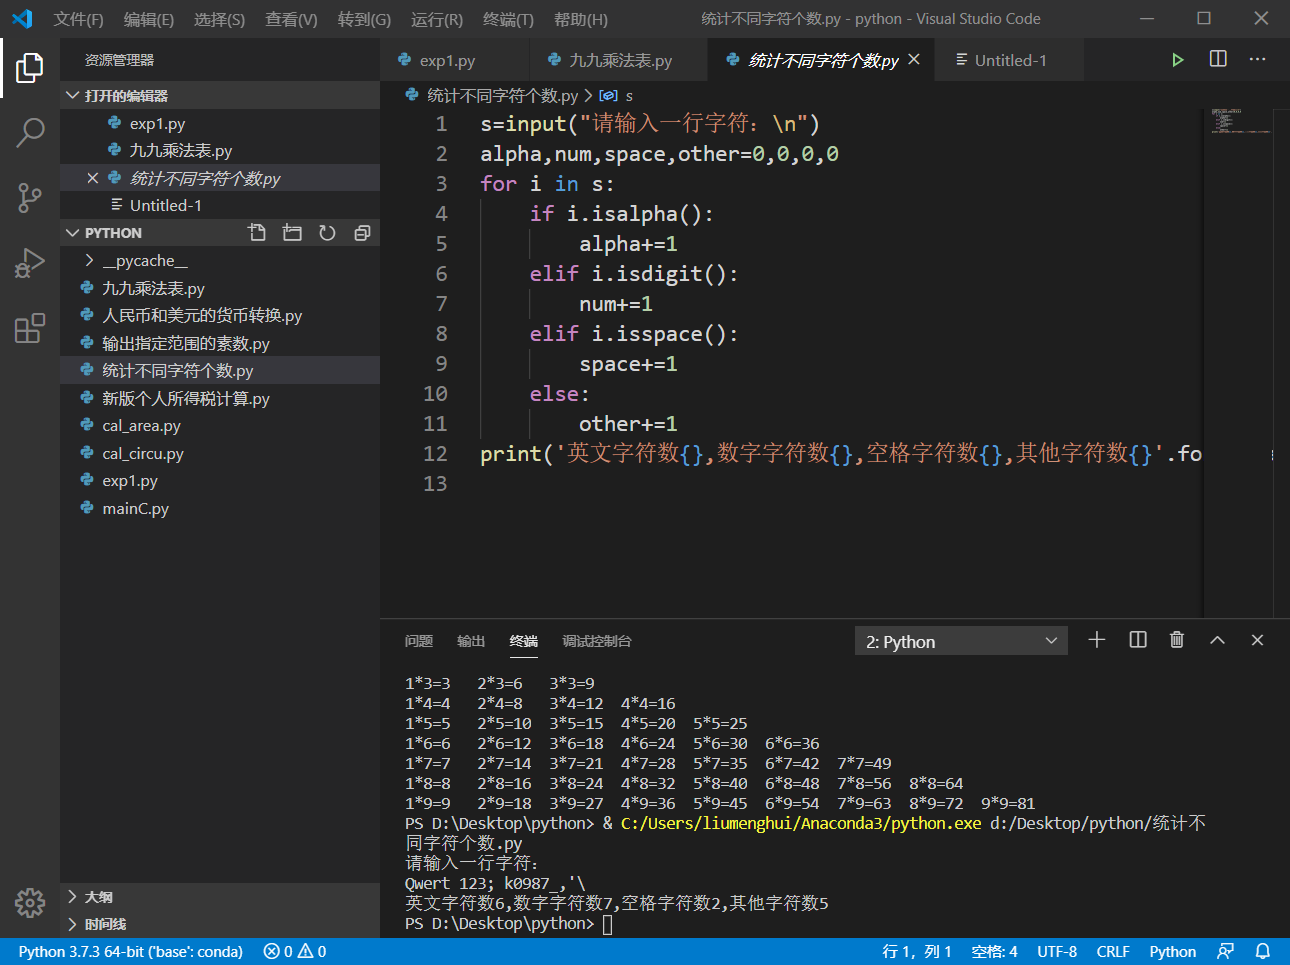Image resolution: width=1290 pixels, height=965 pixels.
Task: Click the breadcrumb symbol 's'
Action: (x=616, y=96)
